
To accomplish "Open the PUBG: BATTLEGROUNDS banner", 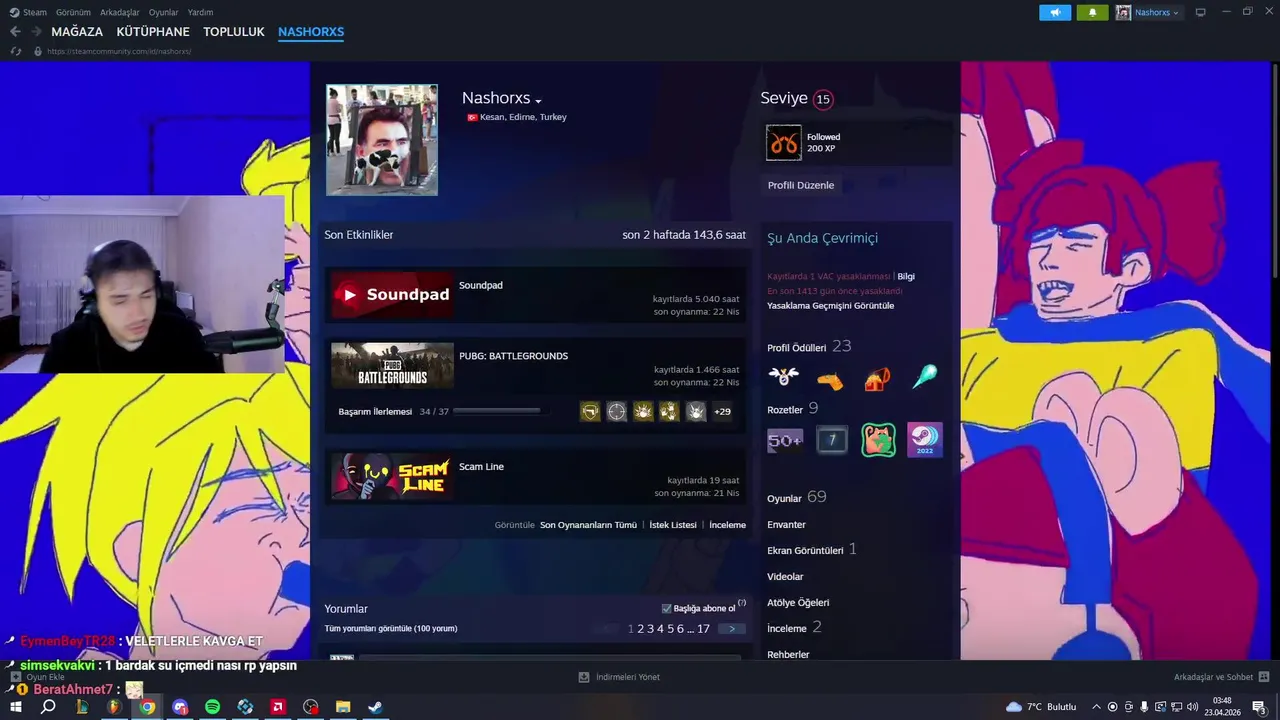I will (x=392, y=365).
